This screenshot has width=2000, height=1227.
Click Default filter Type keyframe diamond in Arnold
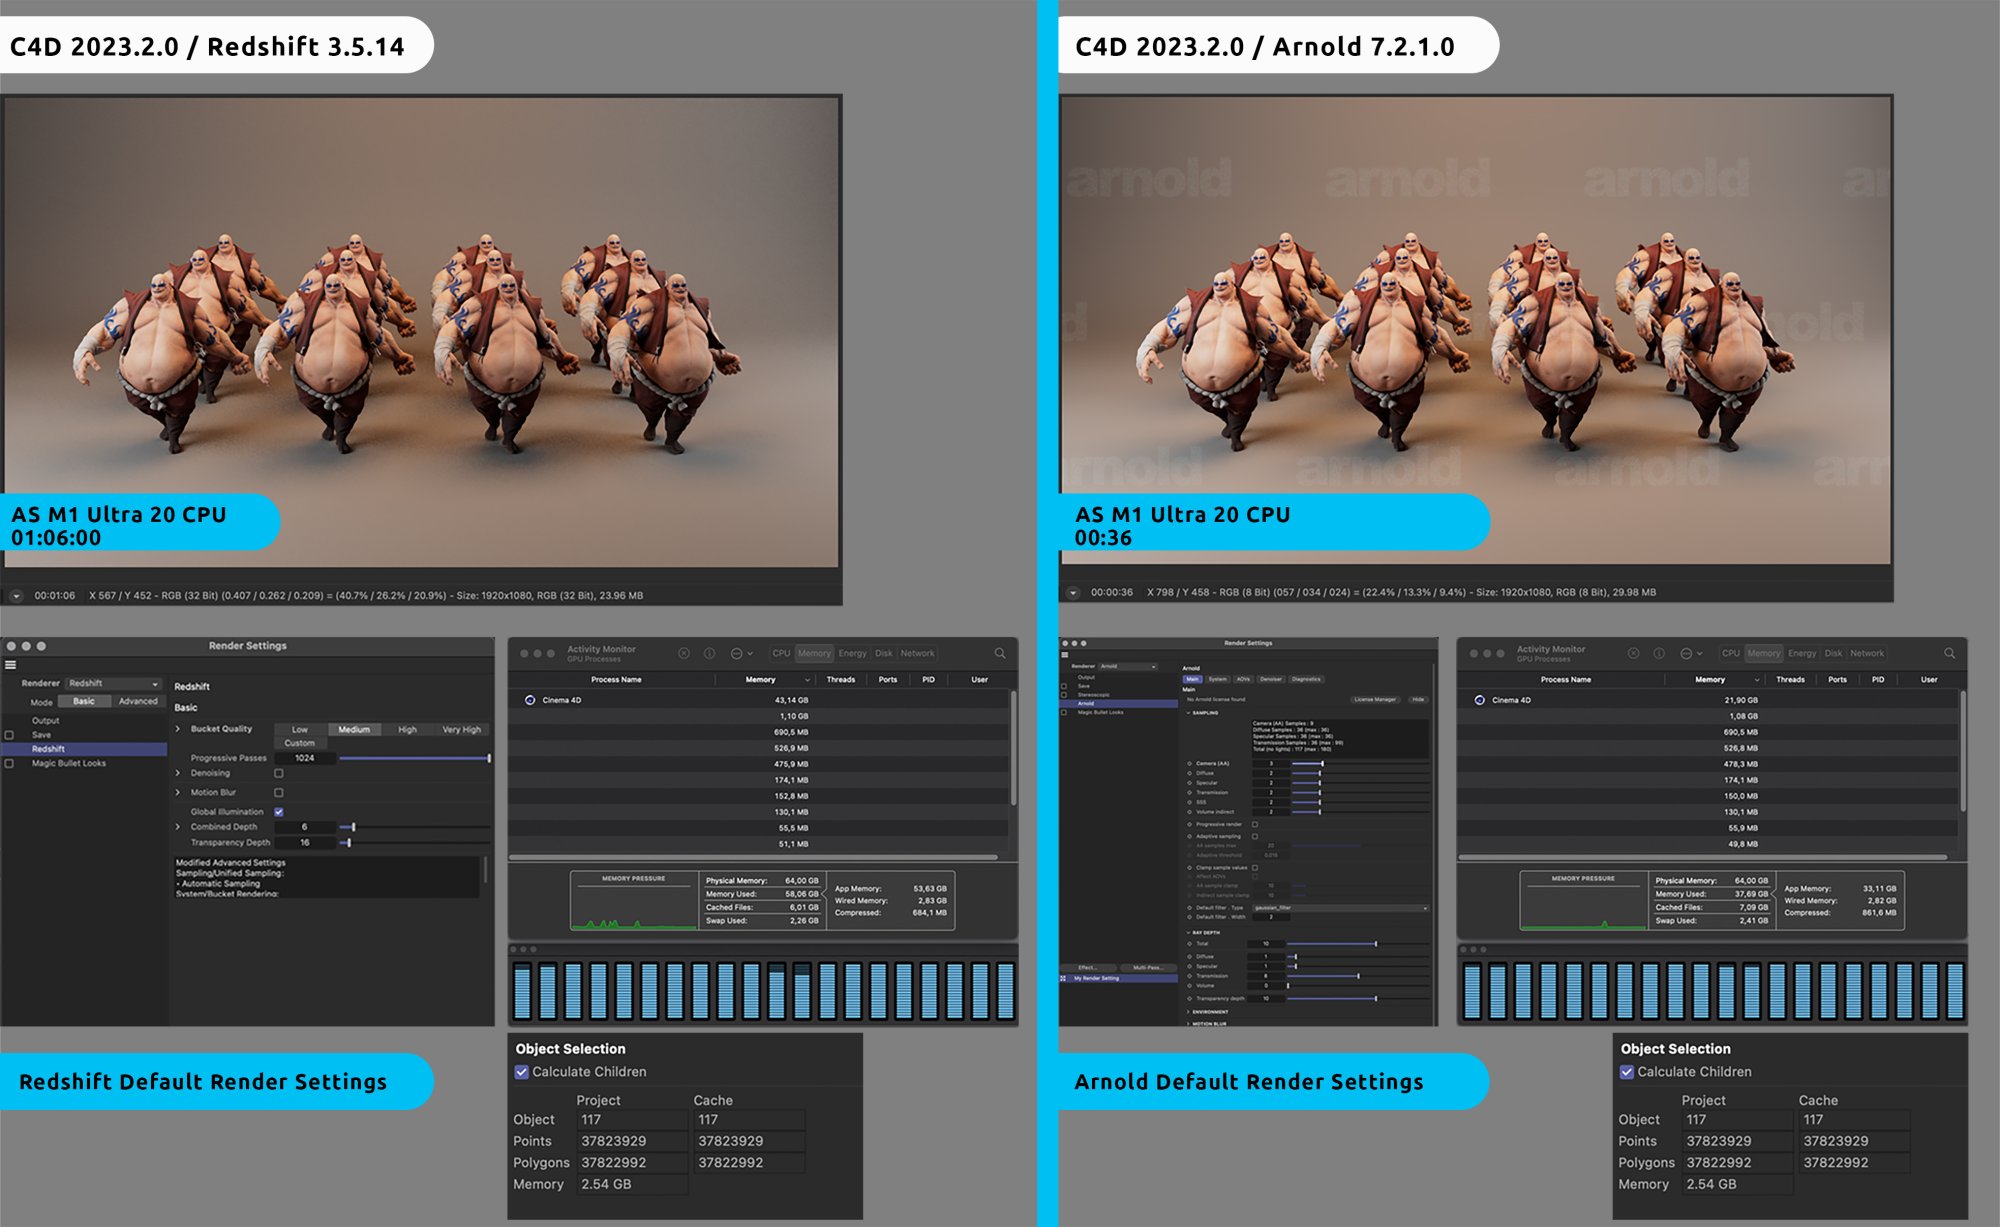tap(1189, 908)
